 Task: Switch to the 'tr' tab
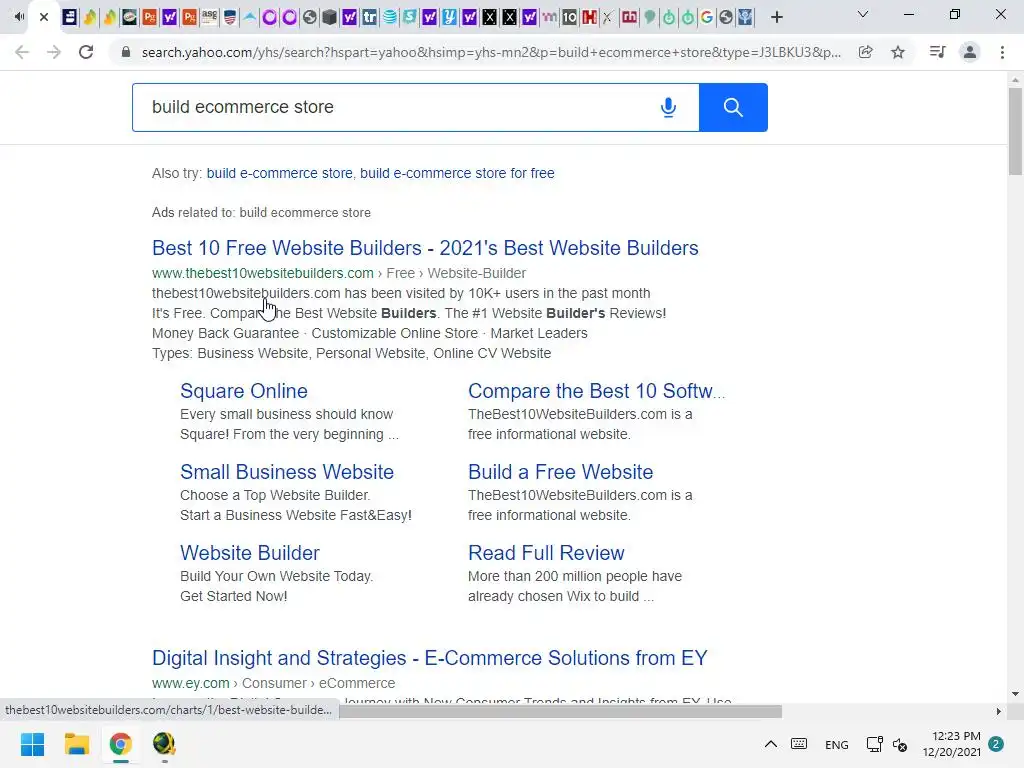(369, 17)
